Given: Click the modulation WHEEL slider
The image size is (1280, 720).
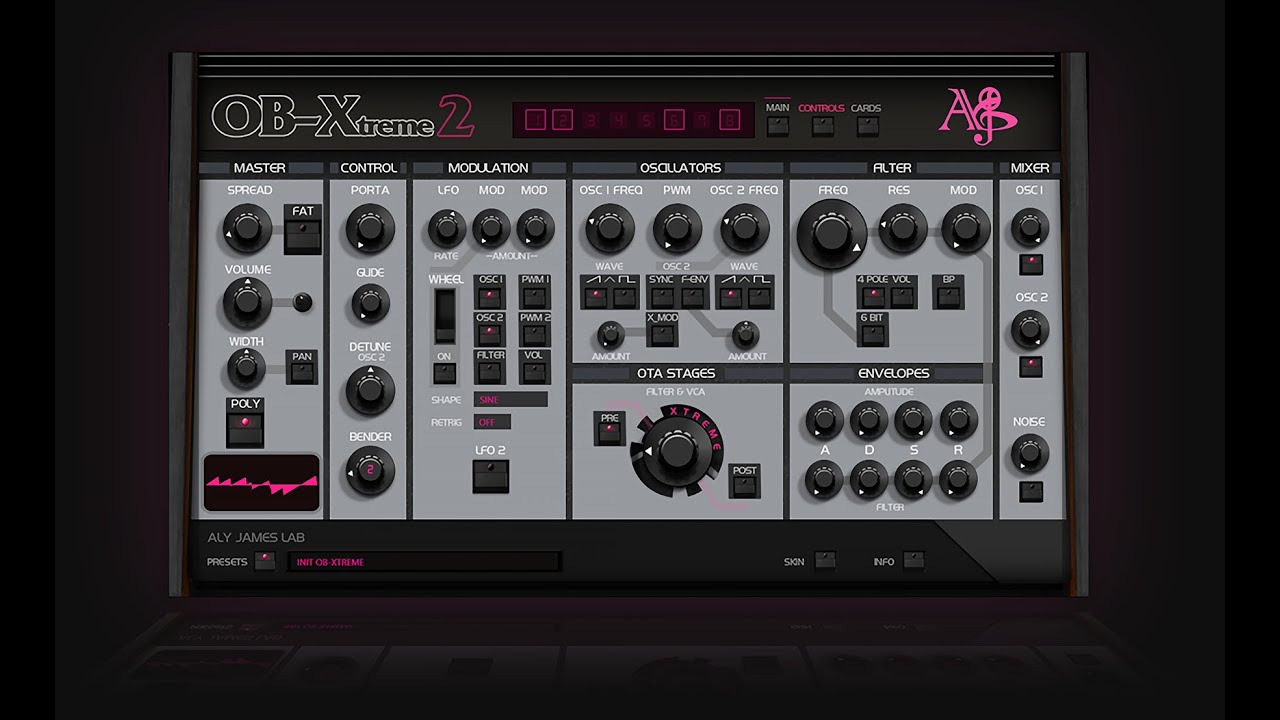Looking at the screenshot, I should (444, 318).
